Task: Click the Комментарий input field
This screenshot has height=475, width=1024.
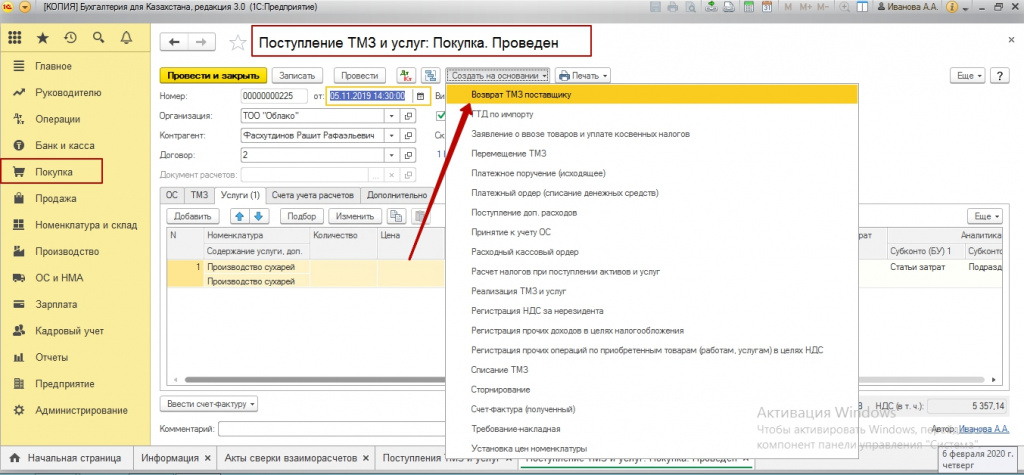Action: pos(333,429)
